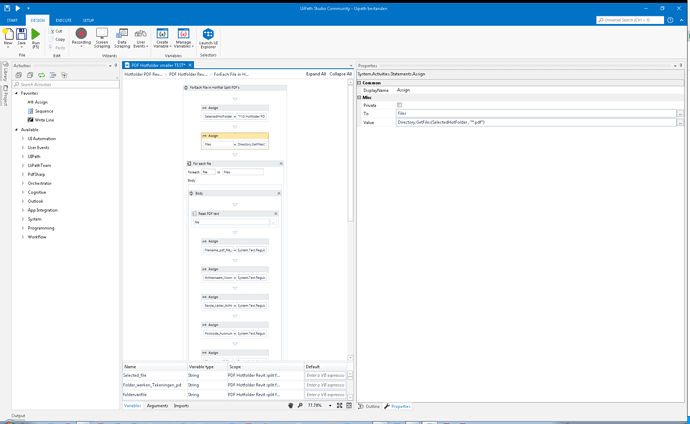The image size is (690, 424).
Task: Click the Copy command in Edit group
Action: tap(57, 39)
